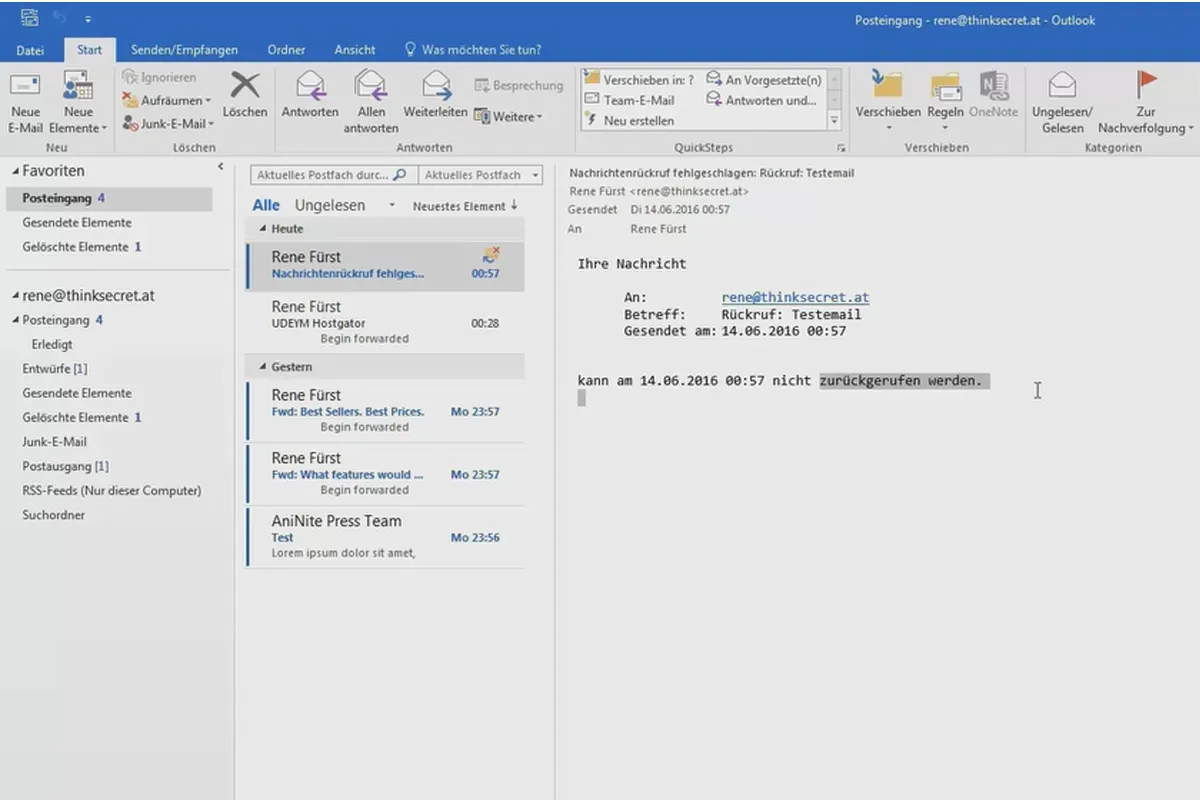This screenshot has width=1200, height=800.
Task: Delete the message with Löschen
Action: [245, 95]
